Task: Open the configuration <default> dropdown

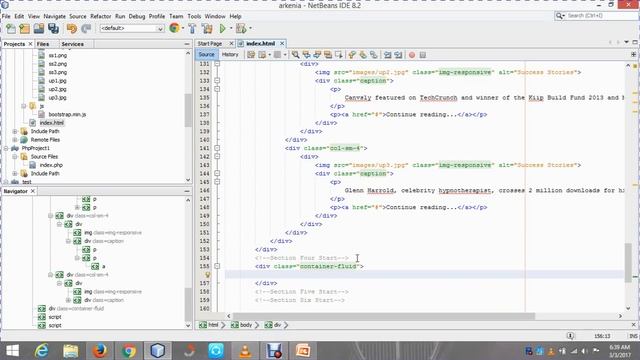Action: pos(132,28)
